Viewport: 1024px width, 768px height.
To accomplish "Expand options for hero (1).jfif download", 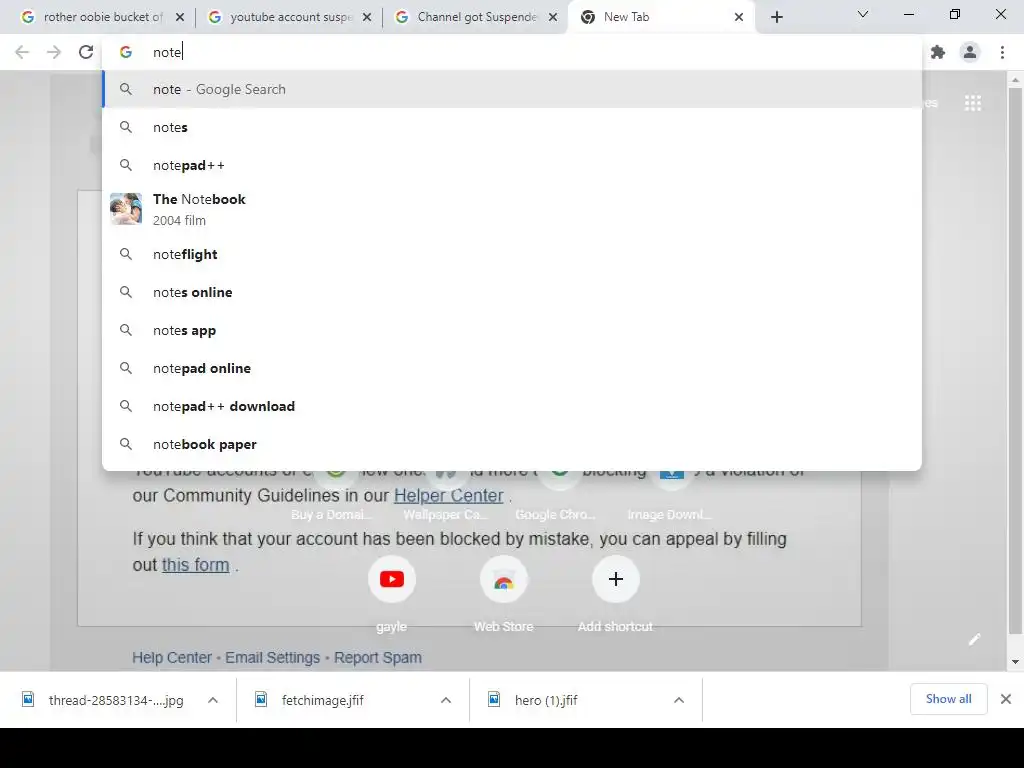I will point(679,700).
